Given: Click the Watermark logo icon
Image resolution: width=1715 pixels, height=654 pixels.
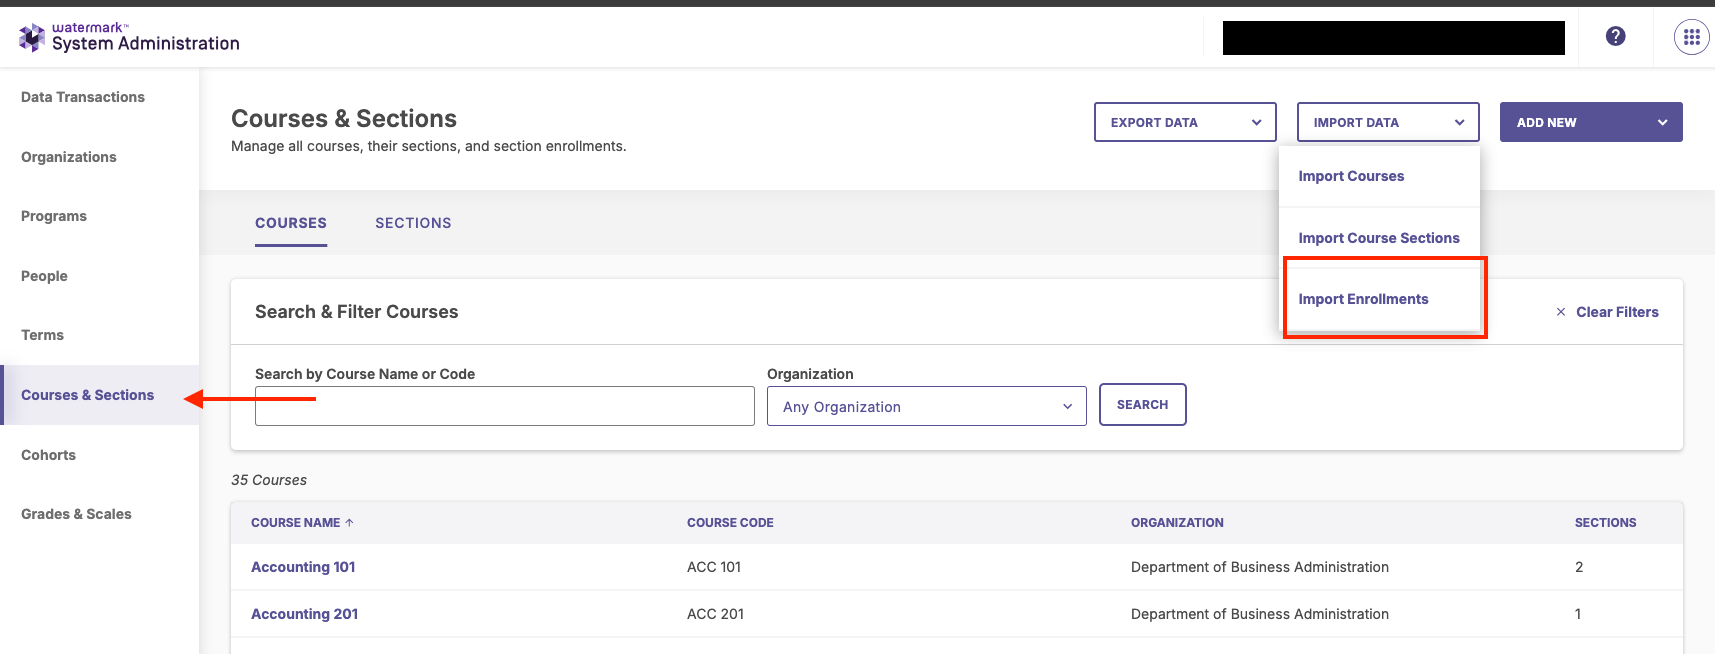Looking at the screenshot, I should (32, 37).
